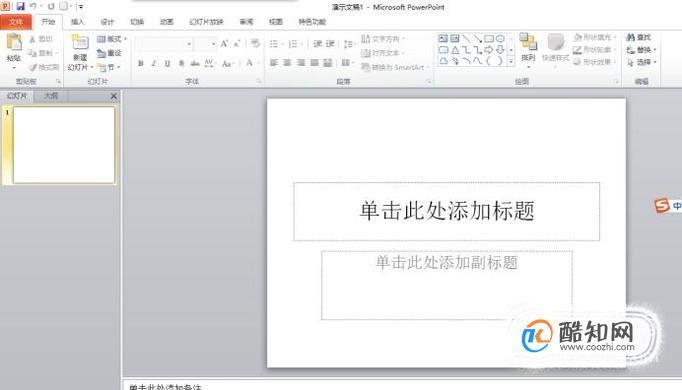The image size is (682, 390).
Task: Click the Line Spacing icon
Action: (x=348, y=44)
